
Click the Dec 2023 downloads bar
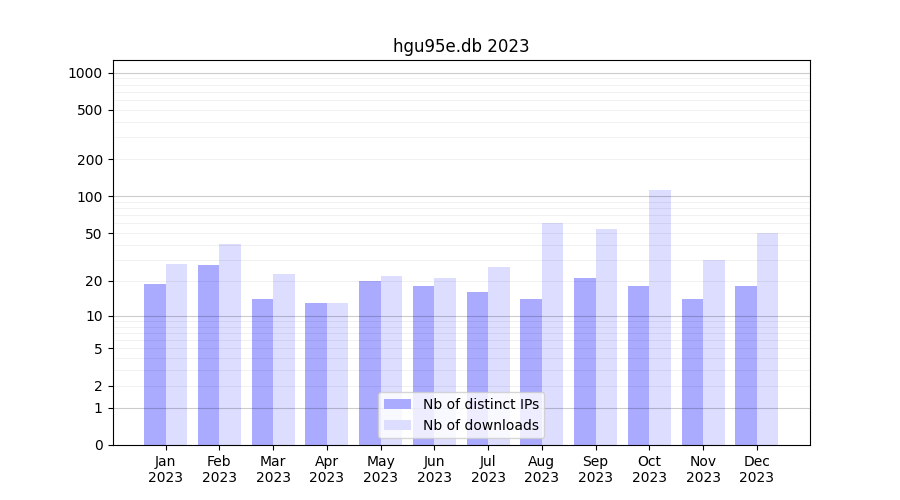767,338
